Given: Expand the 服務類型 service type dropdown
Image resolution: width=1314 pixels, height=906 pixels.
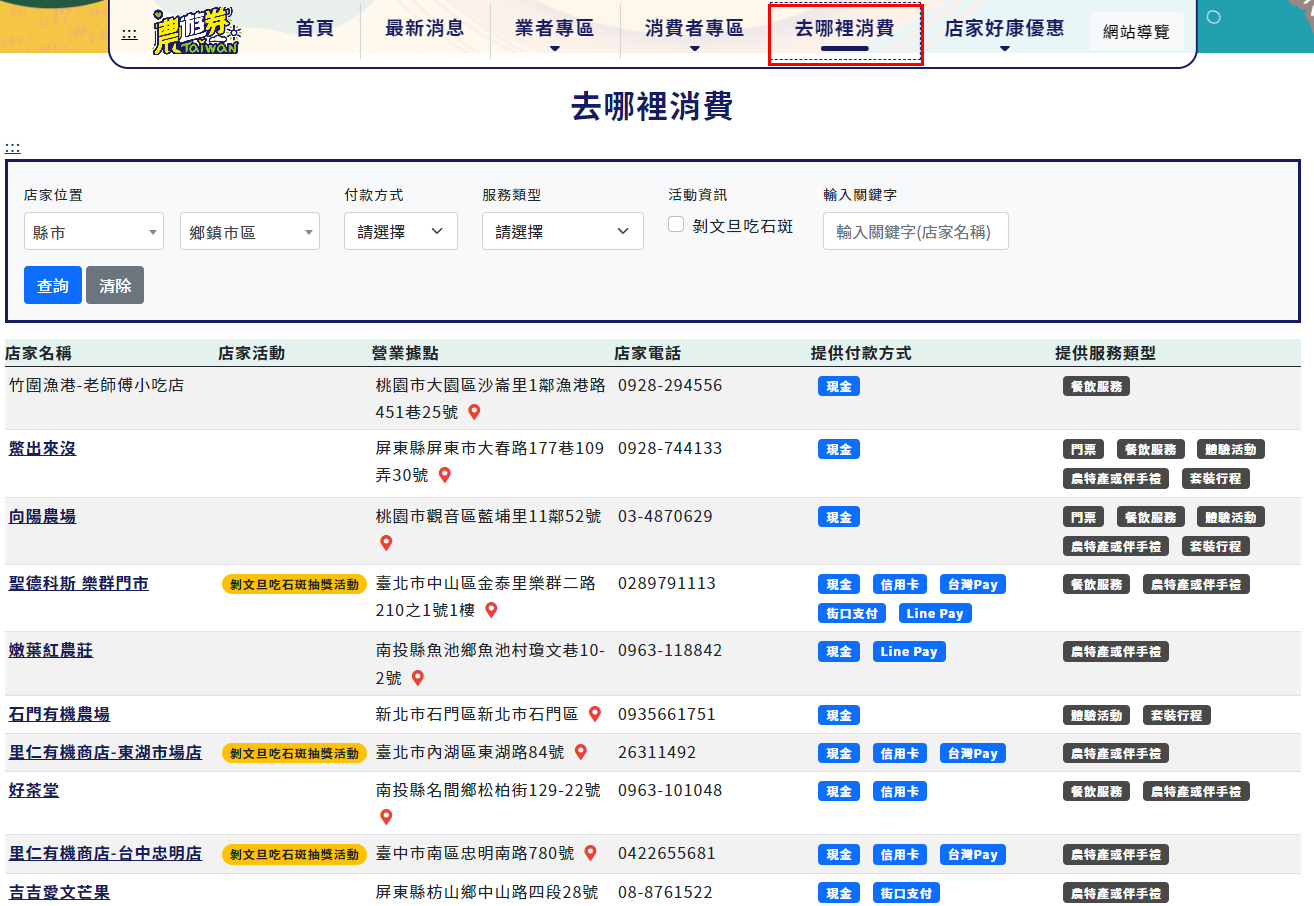Looking at the screenshot, I should tap(562, 232).
